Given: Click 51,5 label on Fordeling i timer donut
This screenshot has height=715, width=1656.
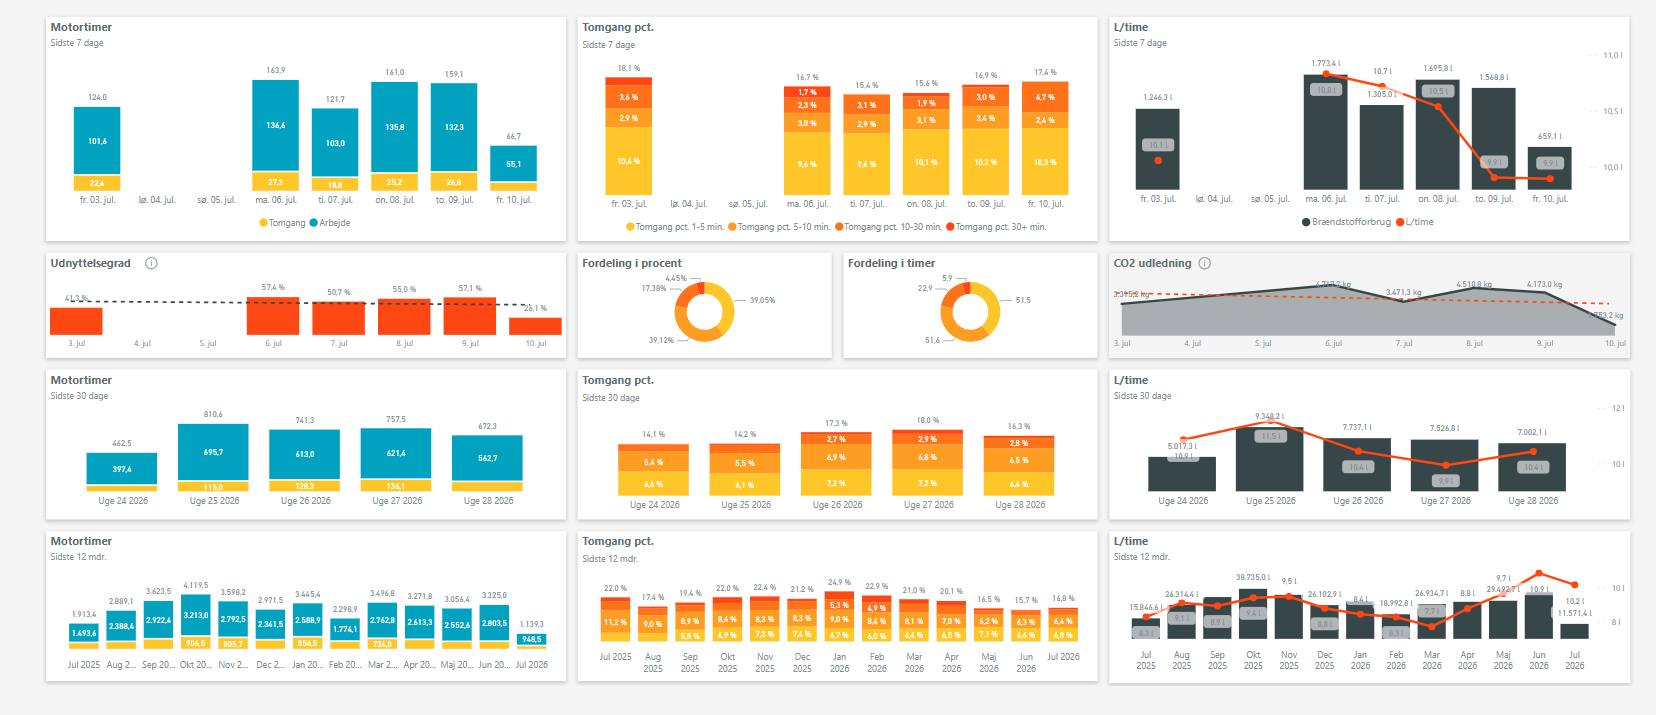Looking at the screenshot, I should tap(1023, 300).
